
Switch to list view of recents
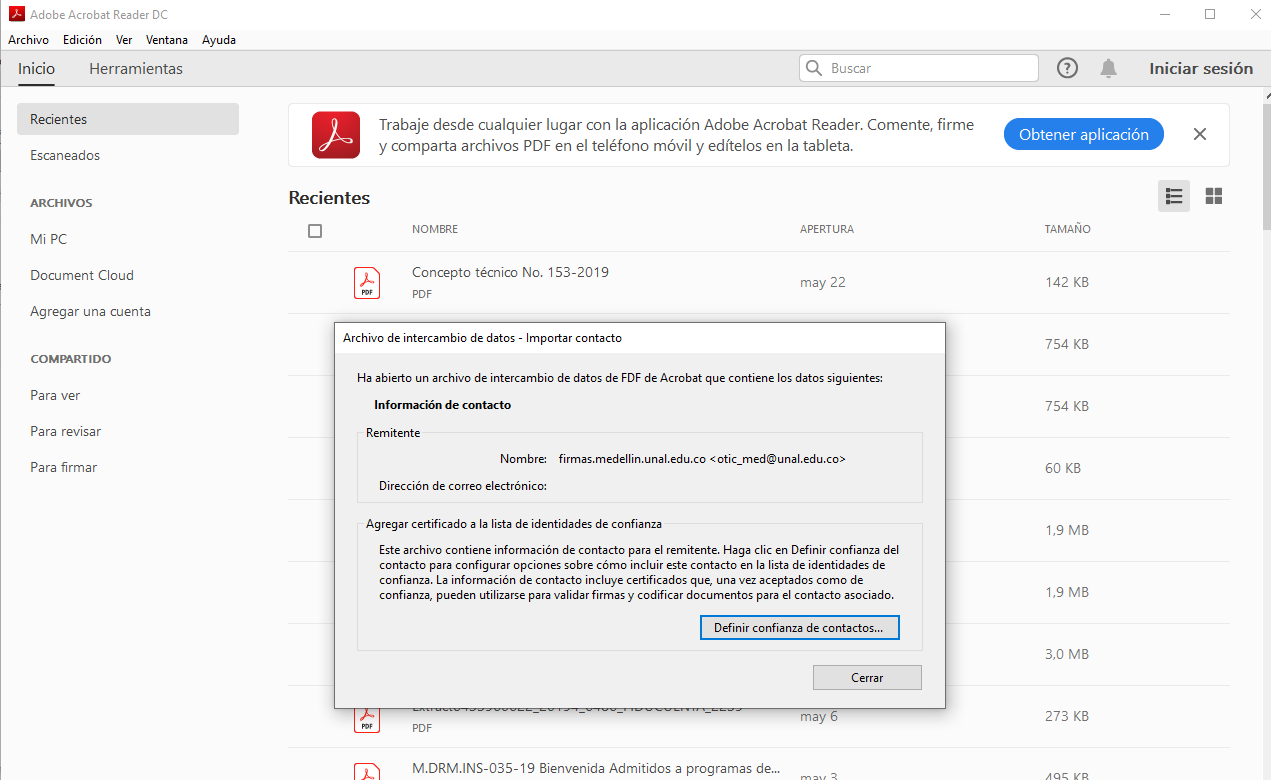[x=1174, y=196]
